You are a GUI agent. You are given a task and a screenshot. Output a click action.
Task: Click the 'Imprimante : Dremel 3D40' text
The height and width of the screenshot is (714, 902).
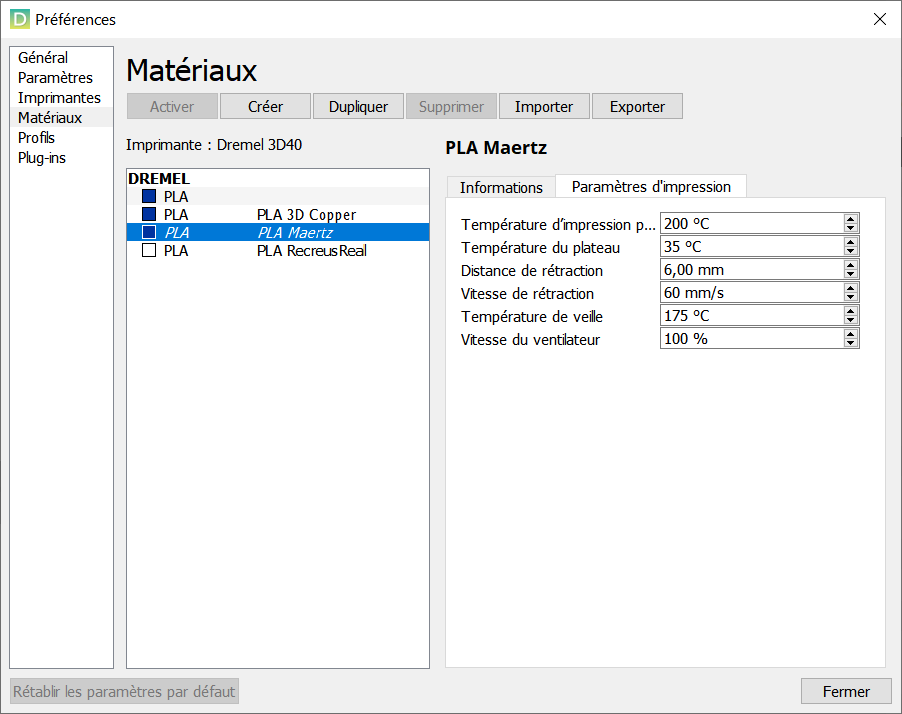pyautogui.click(x=214, y=144)
